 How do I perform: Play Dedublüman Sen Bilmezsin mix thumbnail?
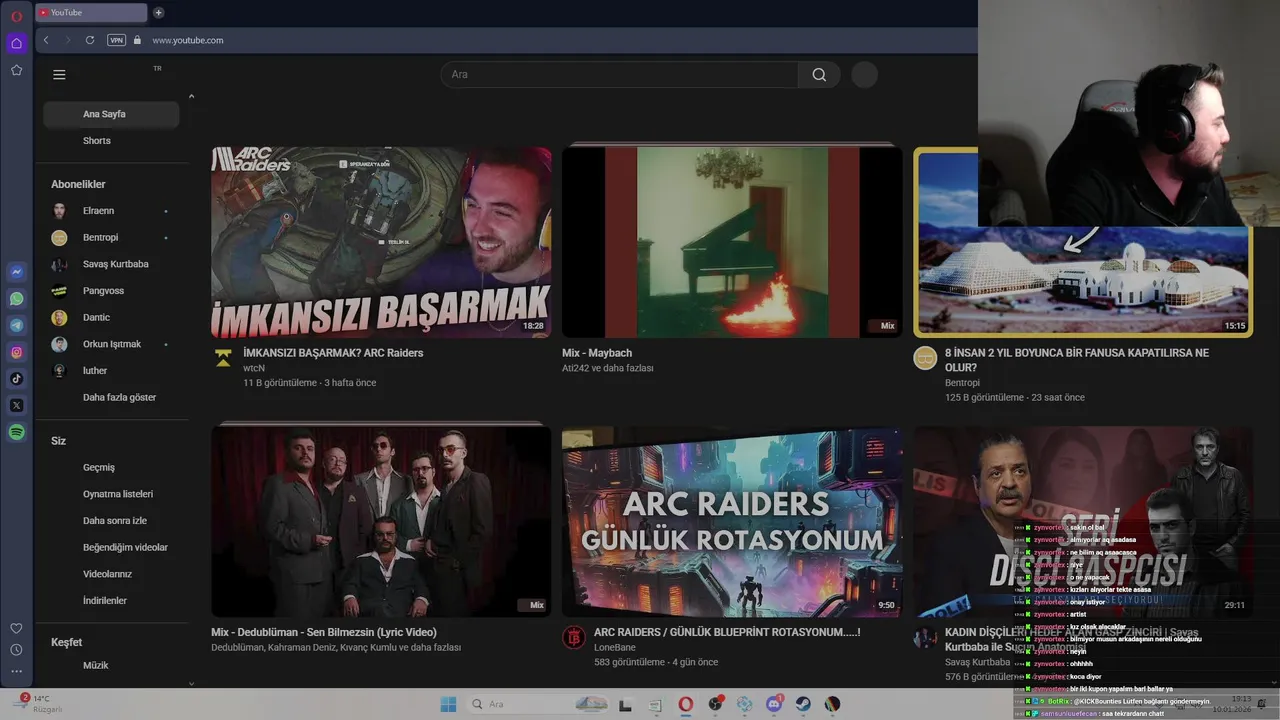(381, 521)
